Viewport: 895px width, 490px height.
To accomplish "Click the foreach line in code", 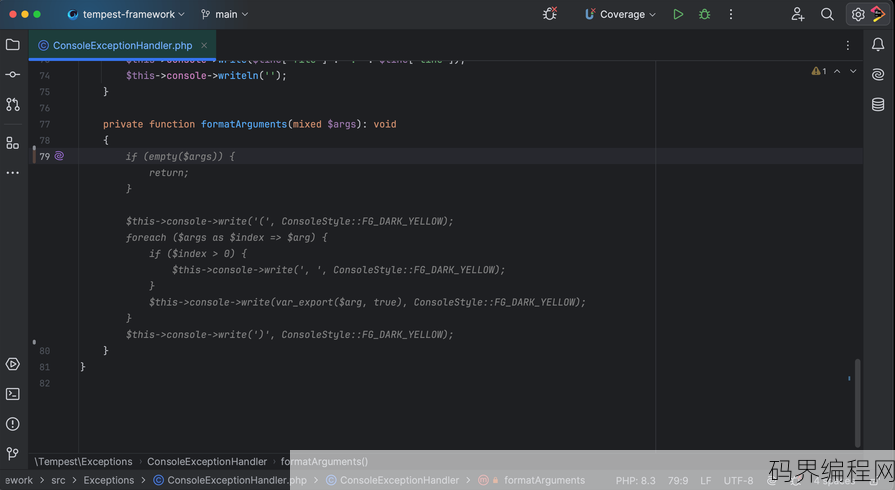I will pyautogui.click(x=227, y=237).
